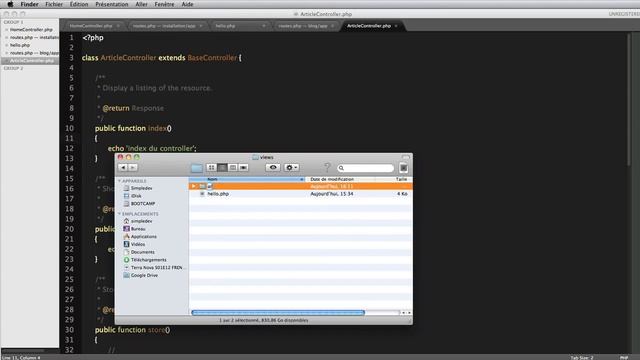640x360 pixels.
Task: Switch Finder to Cover Flow view
Action: pyautogui.click(x=244, y=167)
